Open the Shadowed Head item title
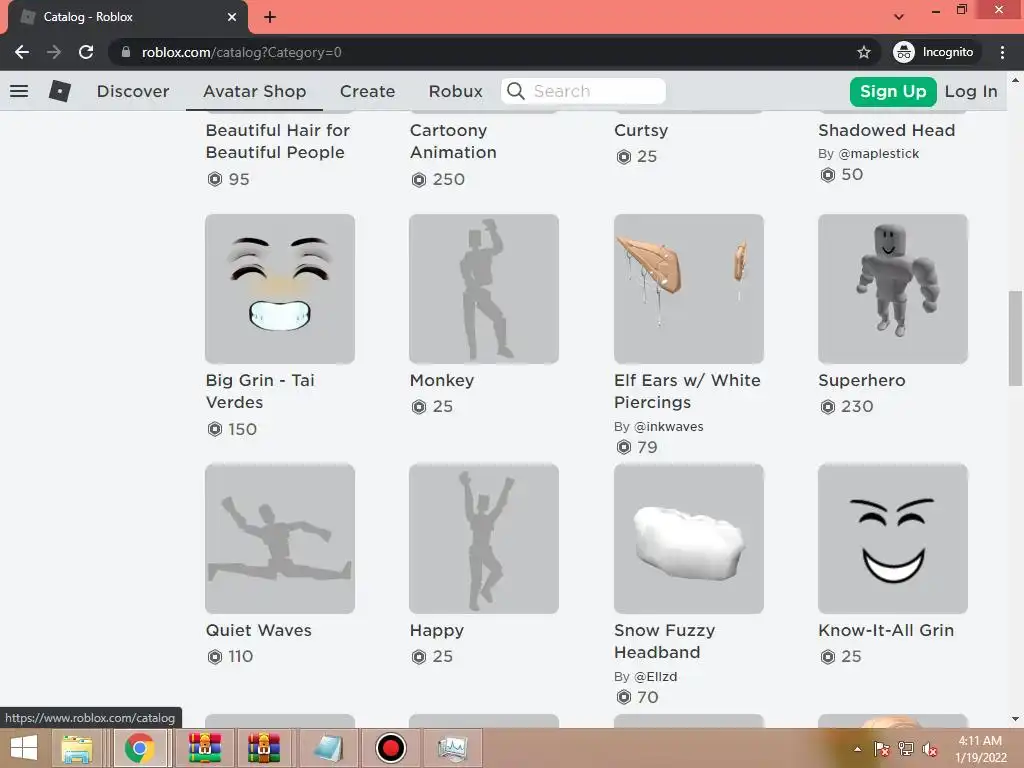This screenshot has height=768, width=1024. click(886, 130)
